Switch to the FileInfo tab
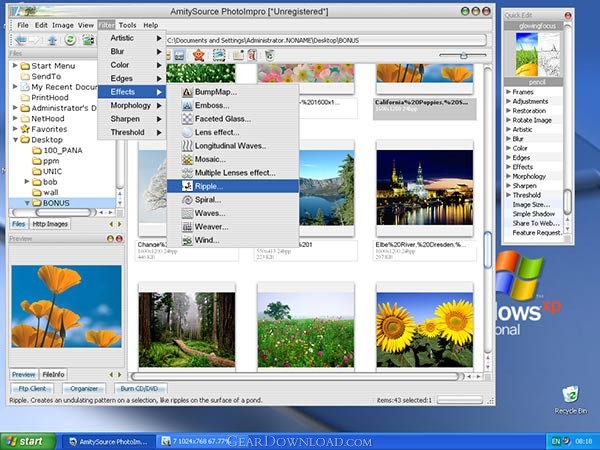The width and height of the screenshot is (600, 450). [x=53, y=375]
